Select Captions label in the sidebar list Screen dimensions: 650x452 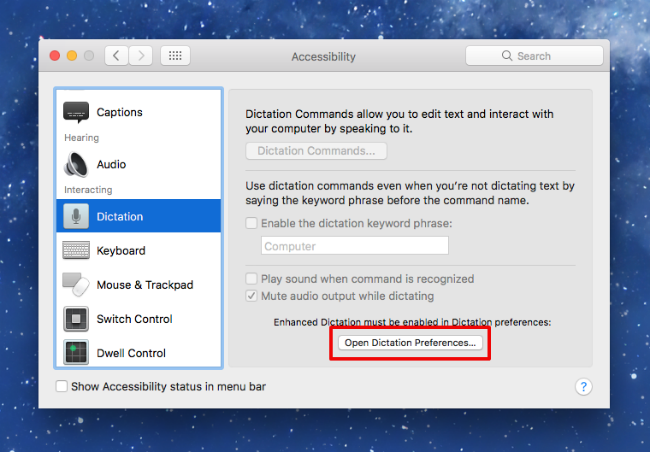tap(119, 112)
